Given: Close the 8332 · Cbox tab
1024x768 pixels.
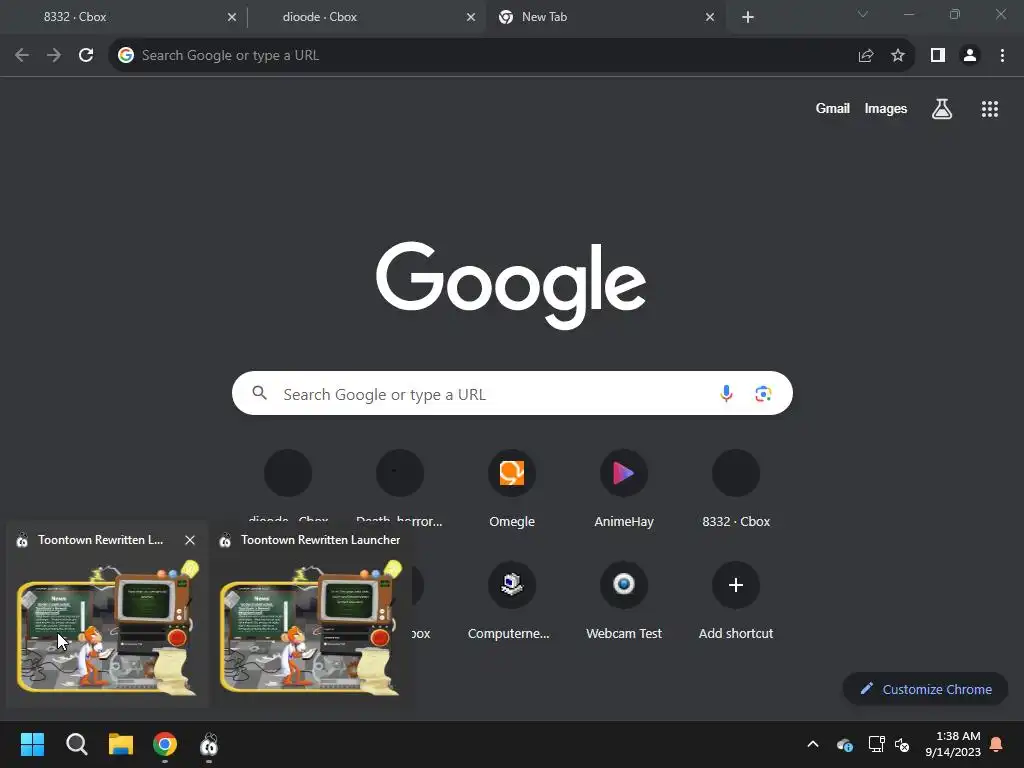Looking at the screenshot, I should 232,17.
